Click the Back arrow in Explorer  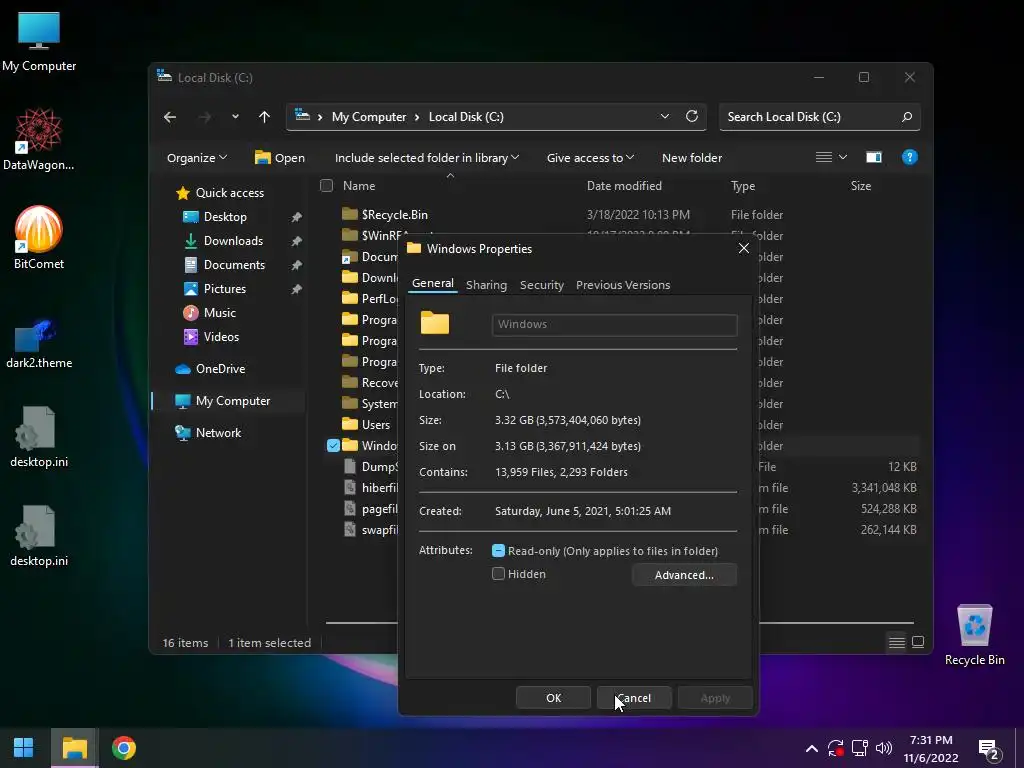[170, 117]
